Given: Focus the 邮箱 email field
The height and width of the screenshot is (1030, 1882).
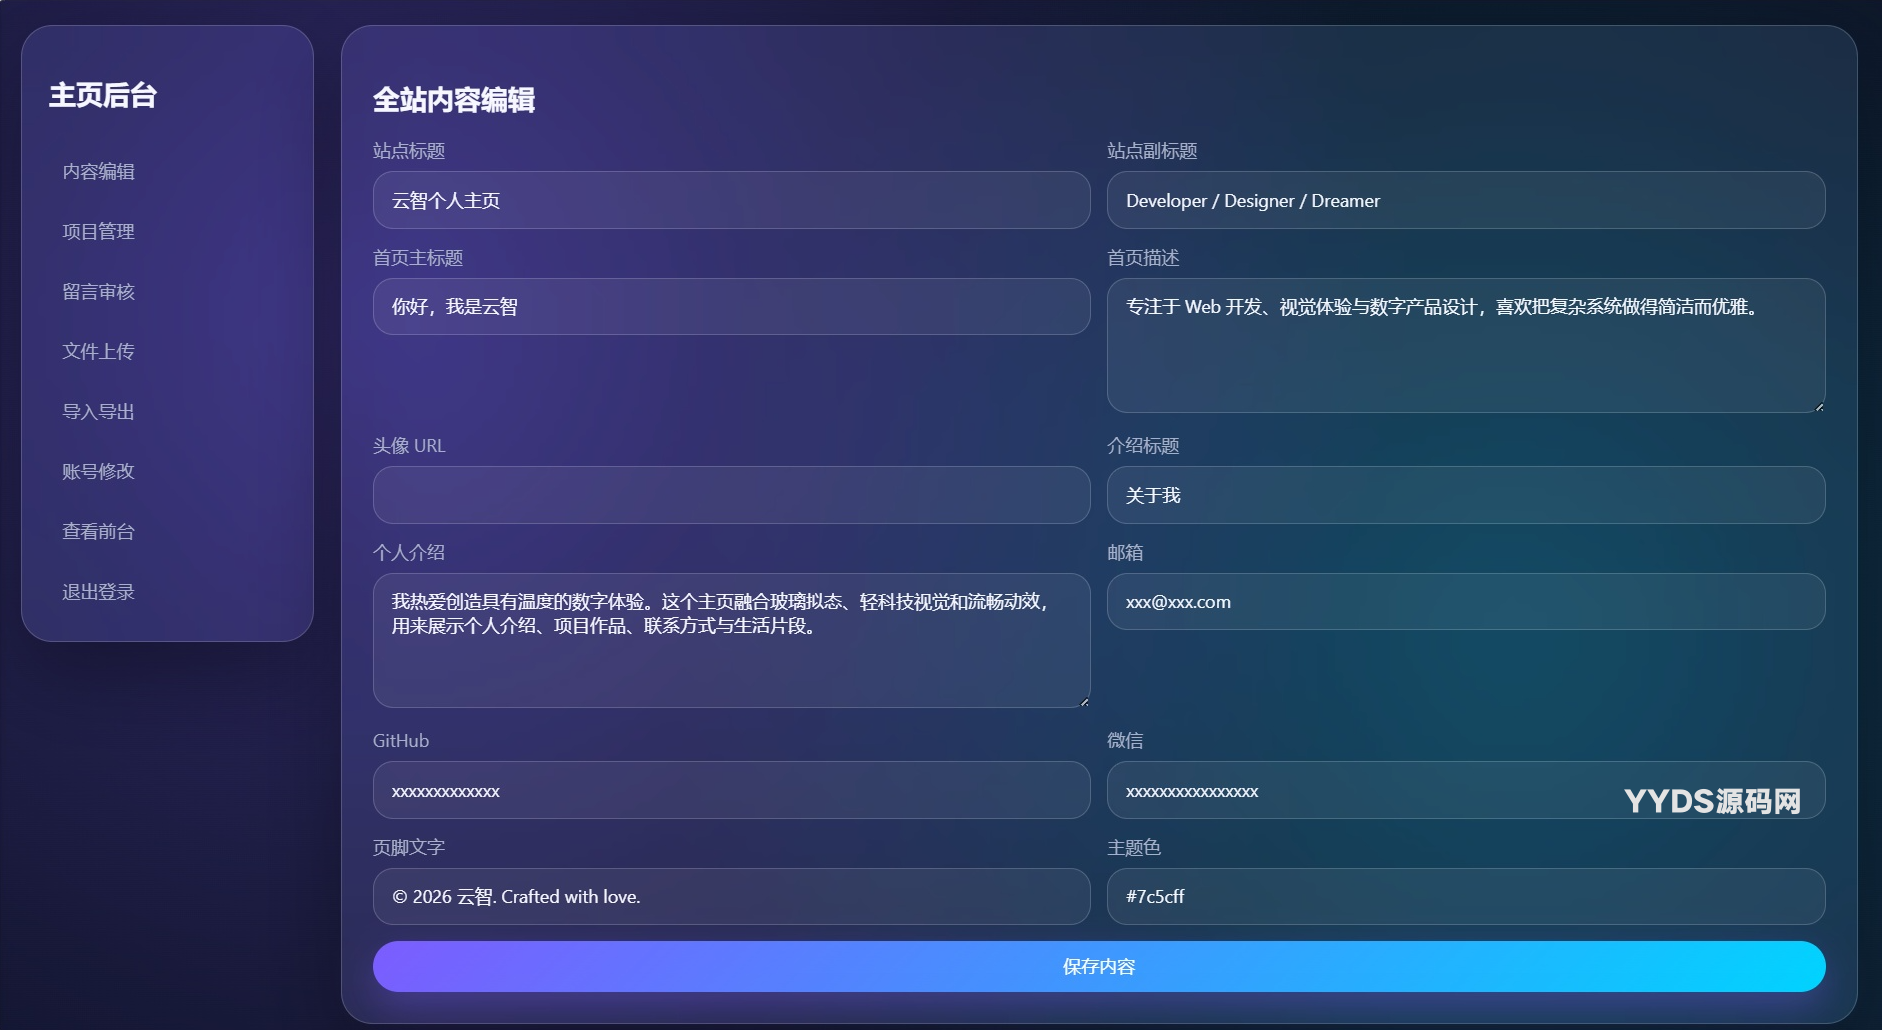Looking at the screenshot, I should (x=1466, y=601).
